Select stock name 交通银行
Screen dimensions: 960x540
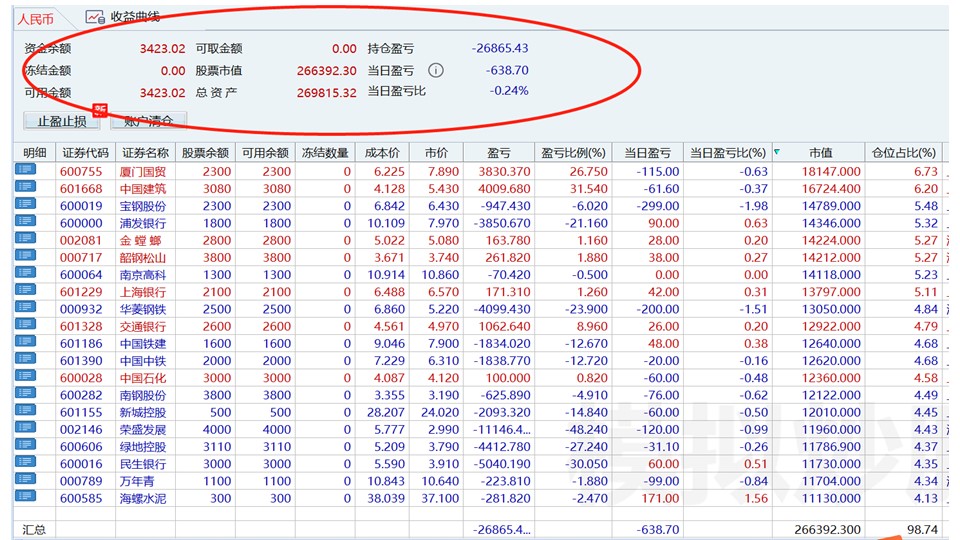tap(143, 326)
